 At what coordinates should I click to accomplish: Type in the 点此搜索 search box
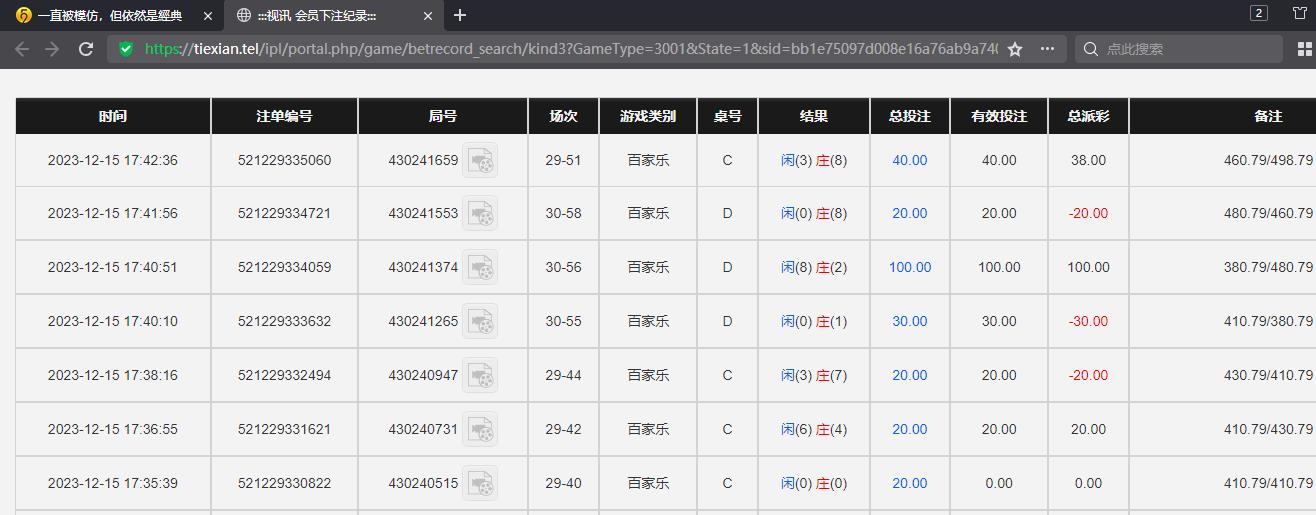1185,49
